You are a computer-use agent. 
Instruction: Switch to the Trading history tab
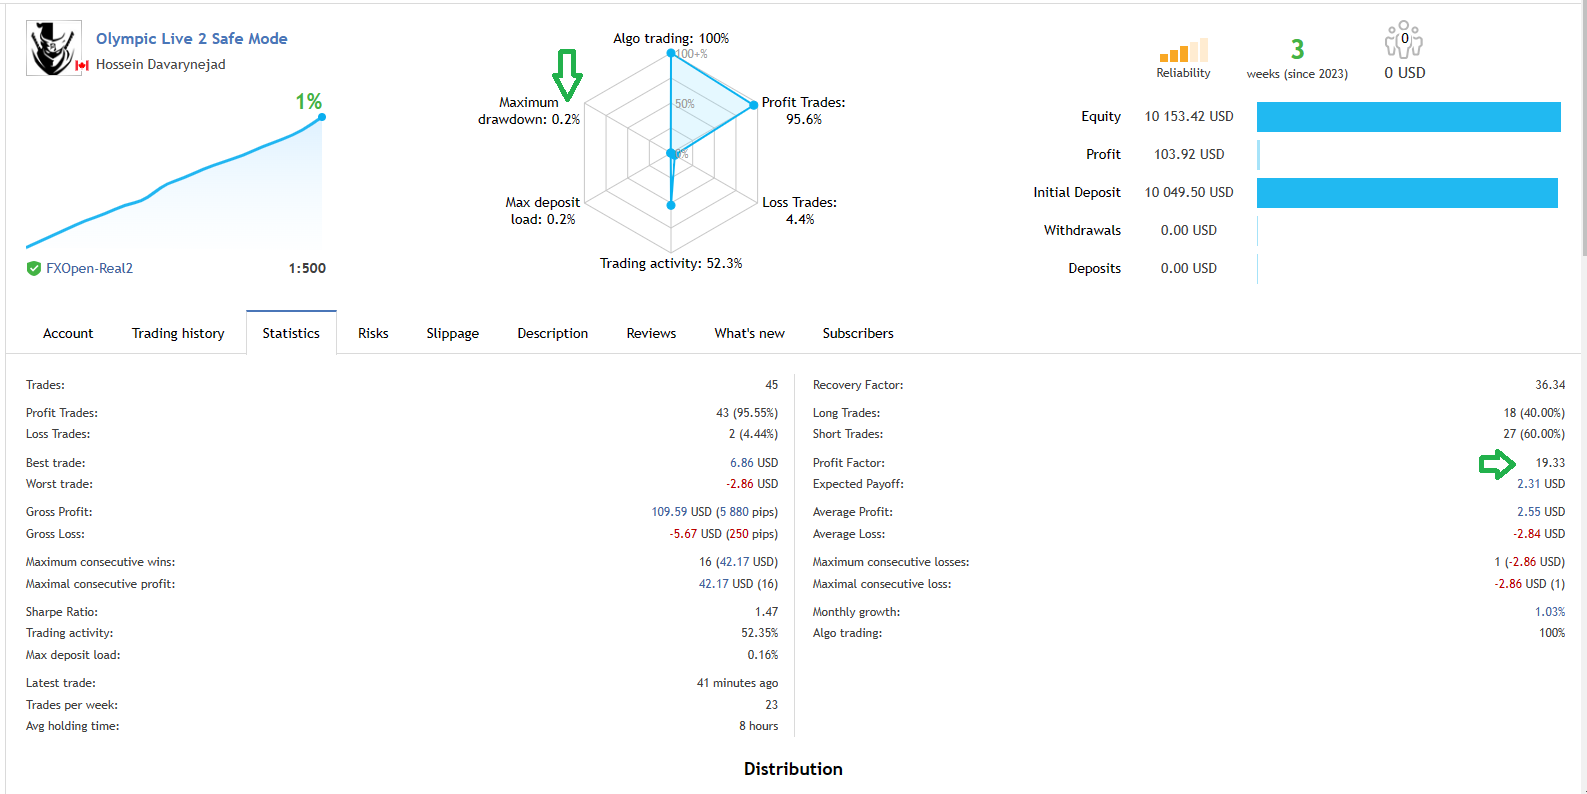pos(178,333)
